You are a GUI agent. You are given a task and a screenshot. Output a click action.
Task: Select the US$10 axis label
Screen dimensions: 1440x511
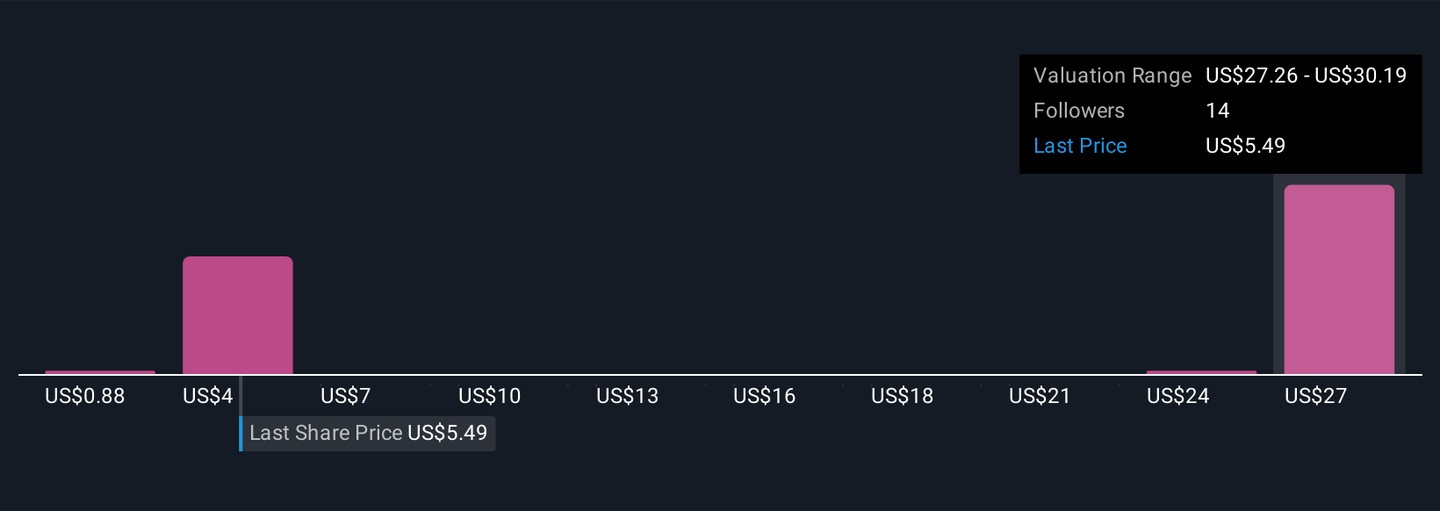coord(490,396)
